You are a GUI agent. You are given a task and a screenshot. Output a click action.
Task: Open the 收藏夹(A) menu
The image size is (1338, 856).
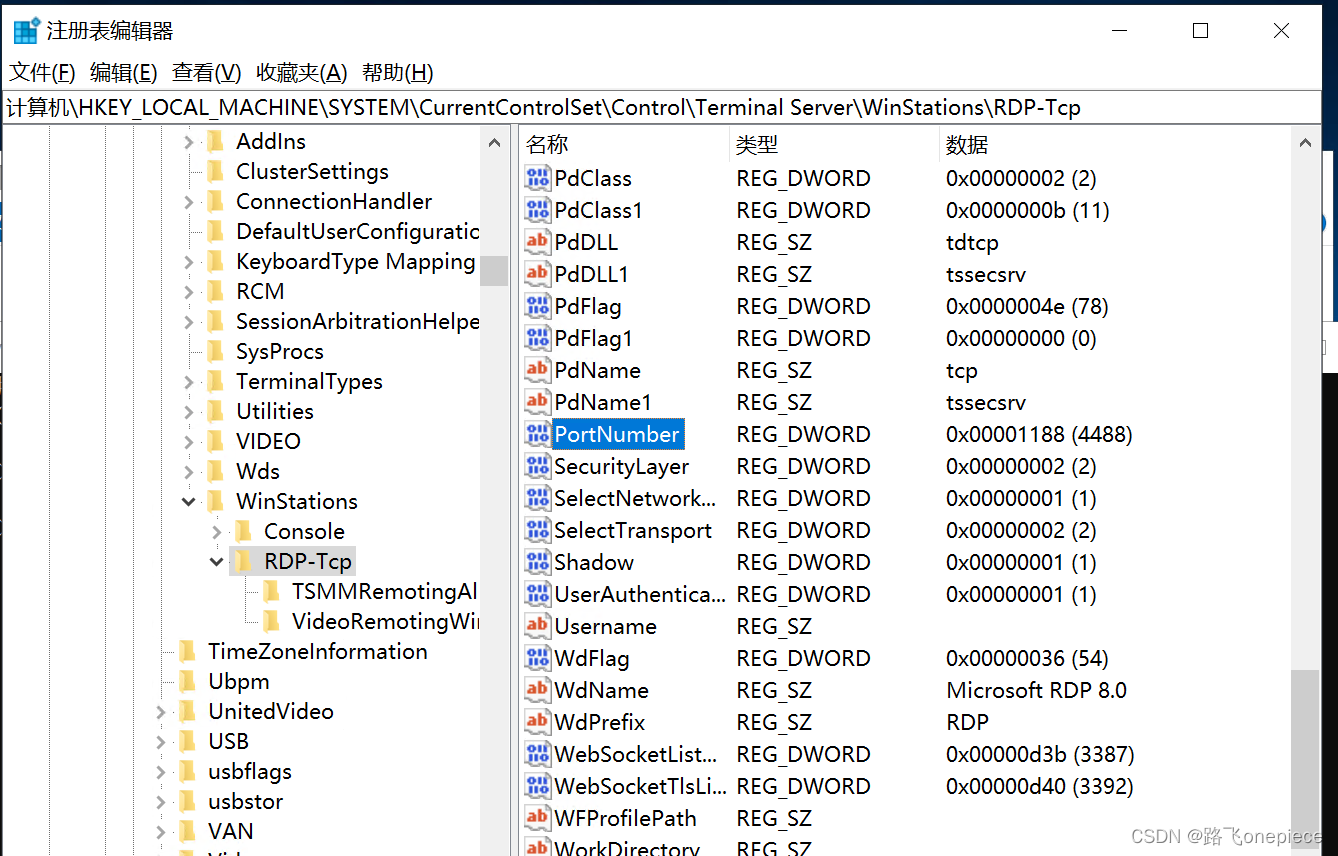pyautogui.click(x=302, y=73)
